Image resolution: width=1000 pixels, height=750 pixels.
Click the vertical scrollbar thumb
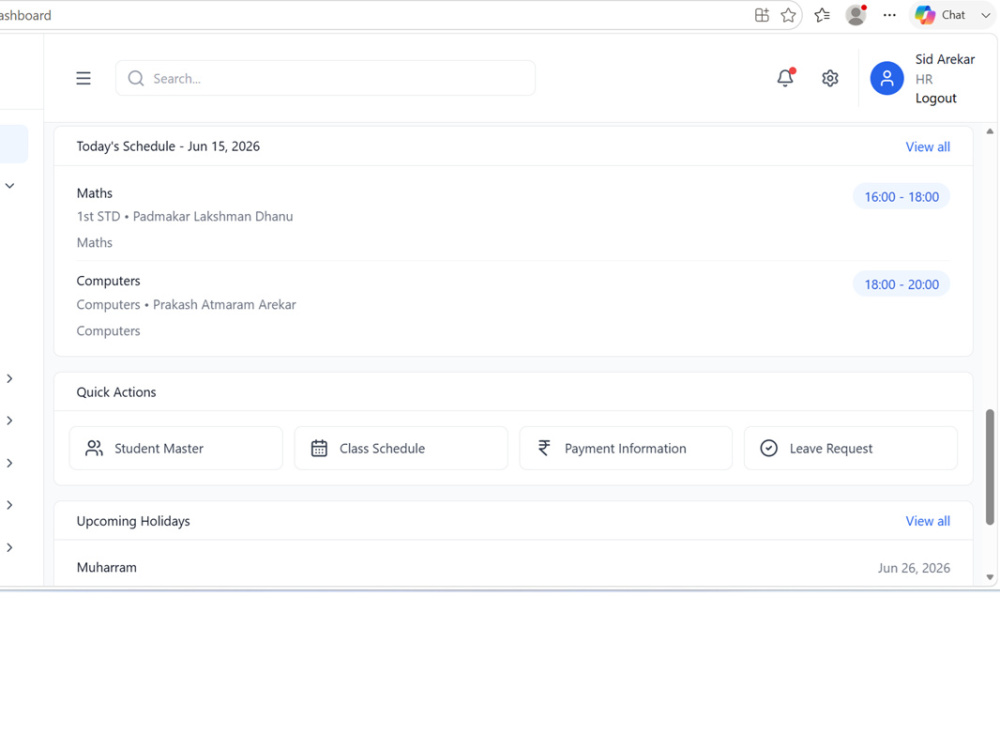click(990, 467)
